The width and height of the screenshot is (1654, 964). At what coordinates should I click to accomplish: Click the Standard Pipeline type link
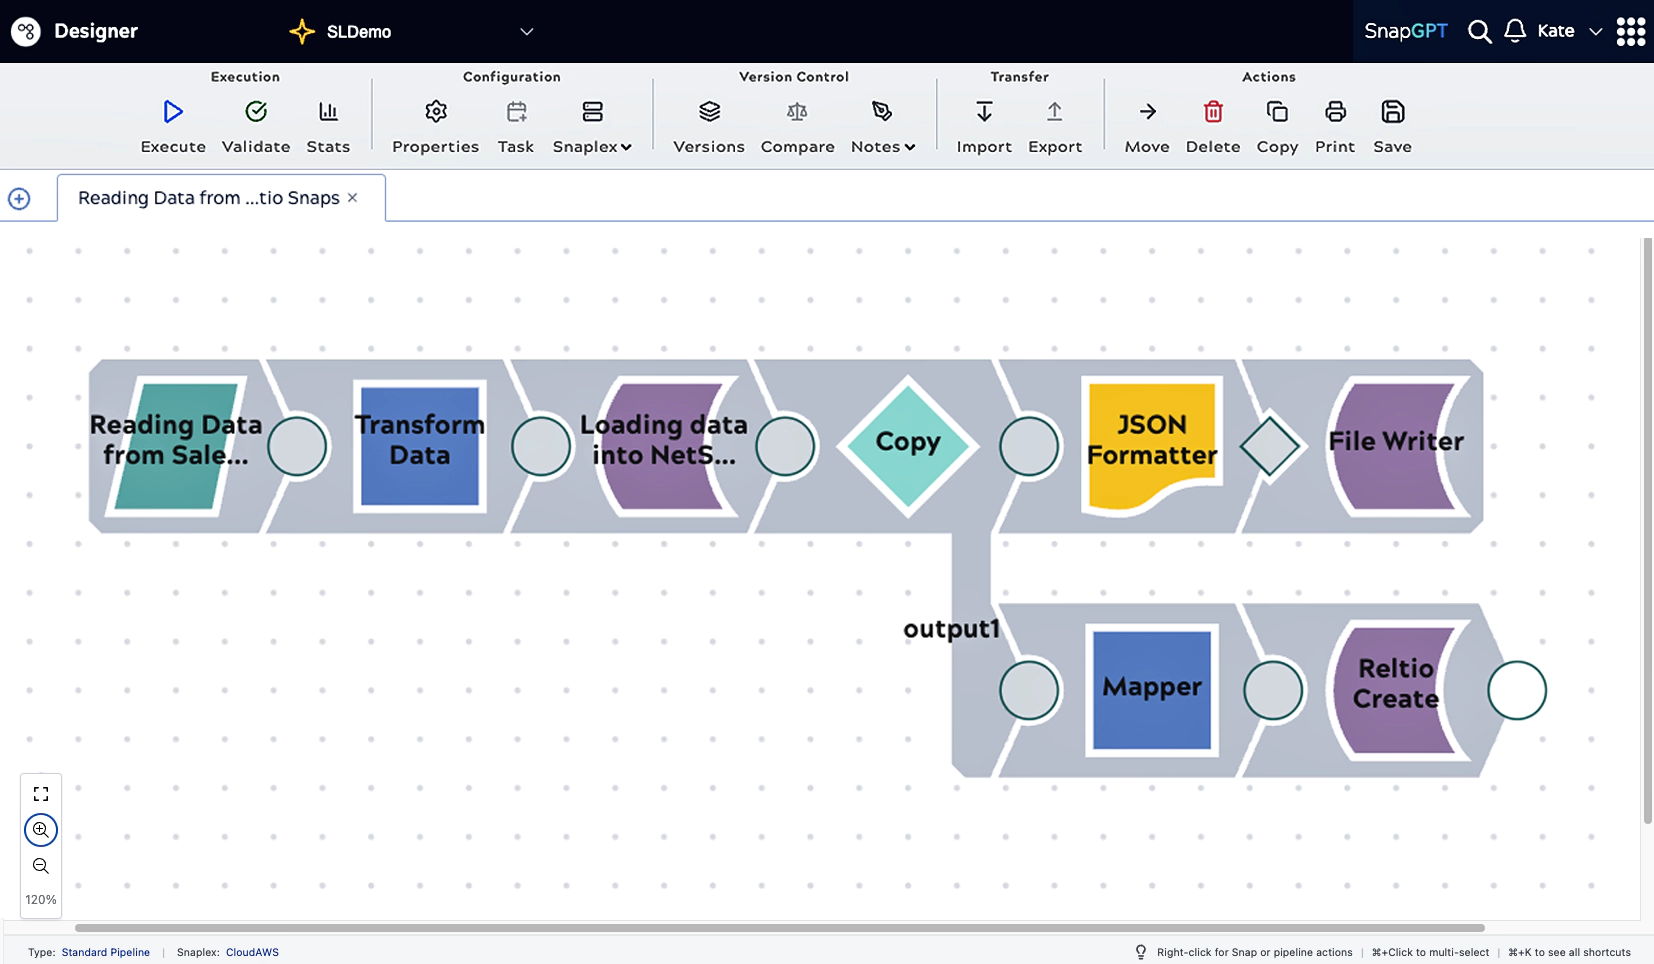pos(106,952)
